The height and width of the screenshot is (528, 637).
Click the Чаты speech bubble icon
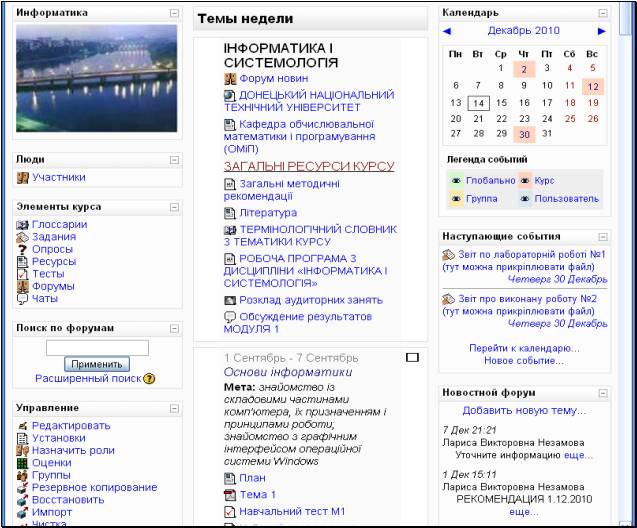tap(23, 298)
